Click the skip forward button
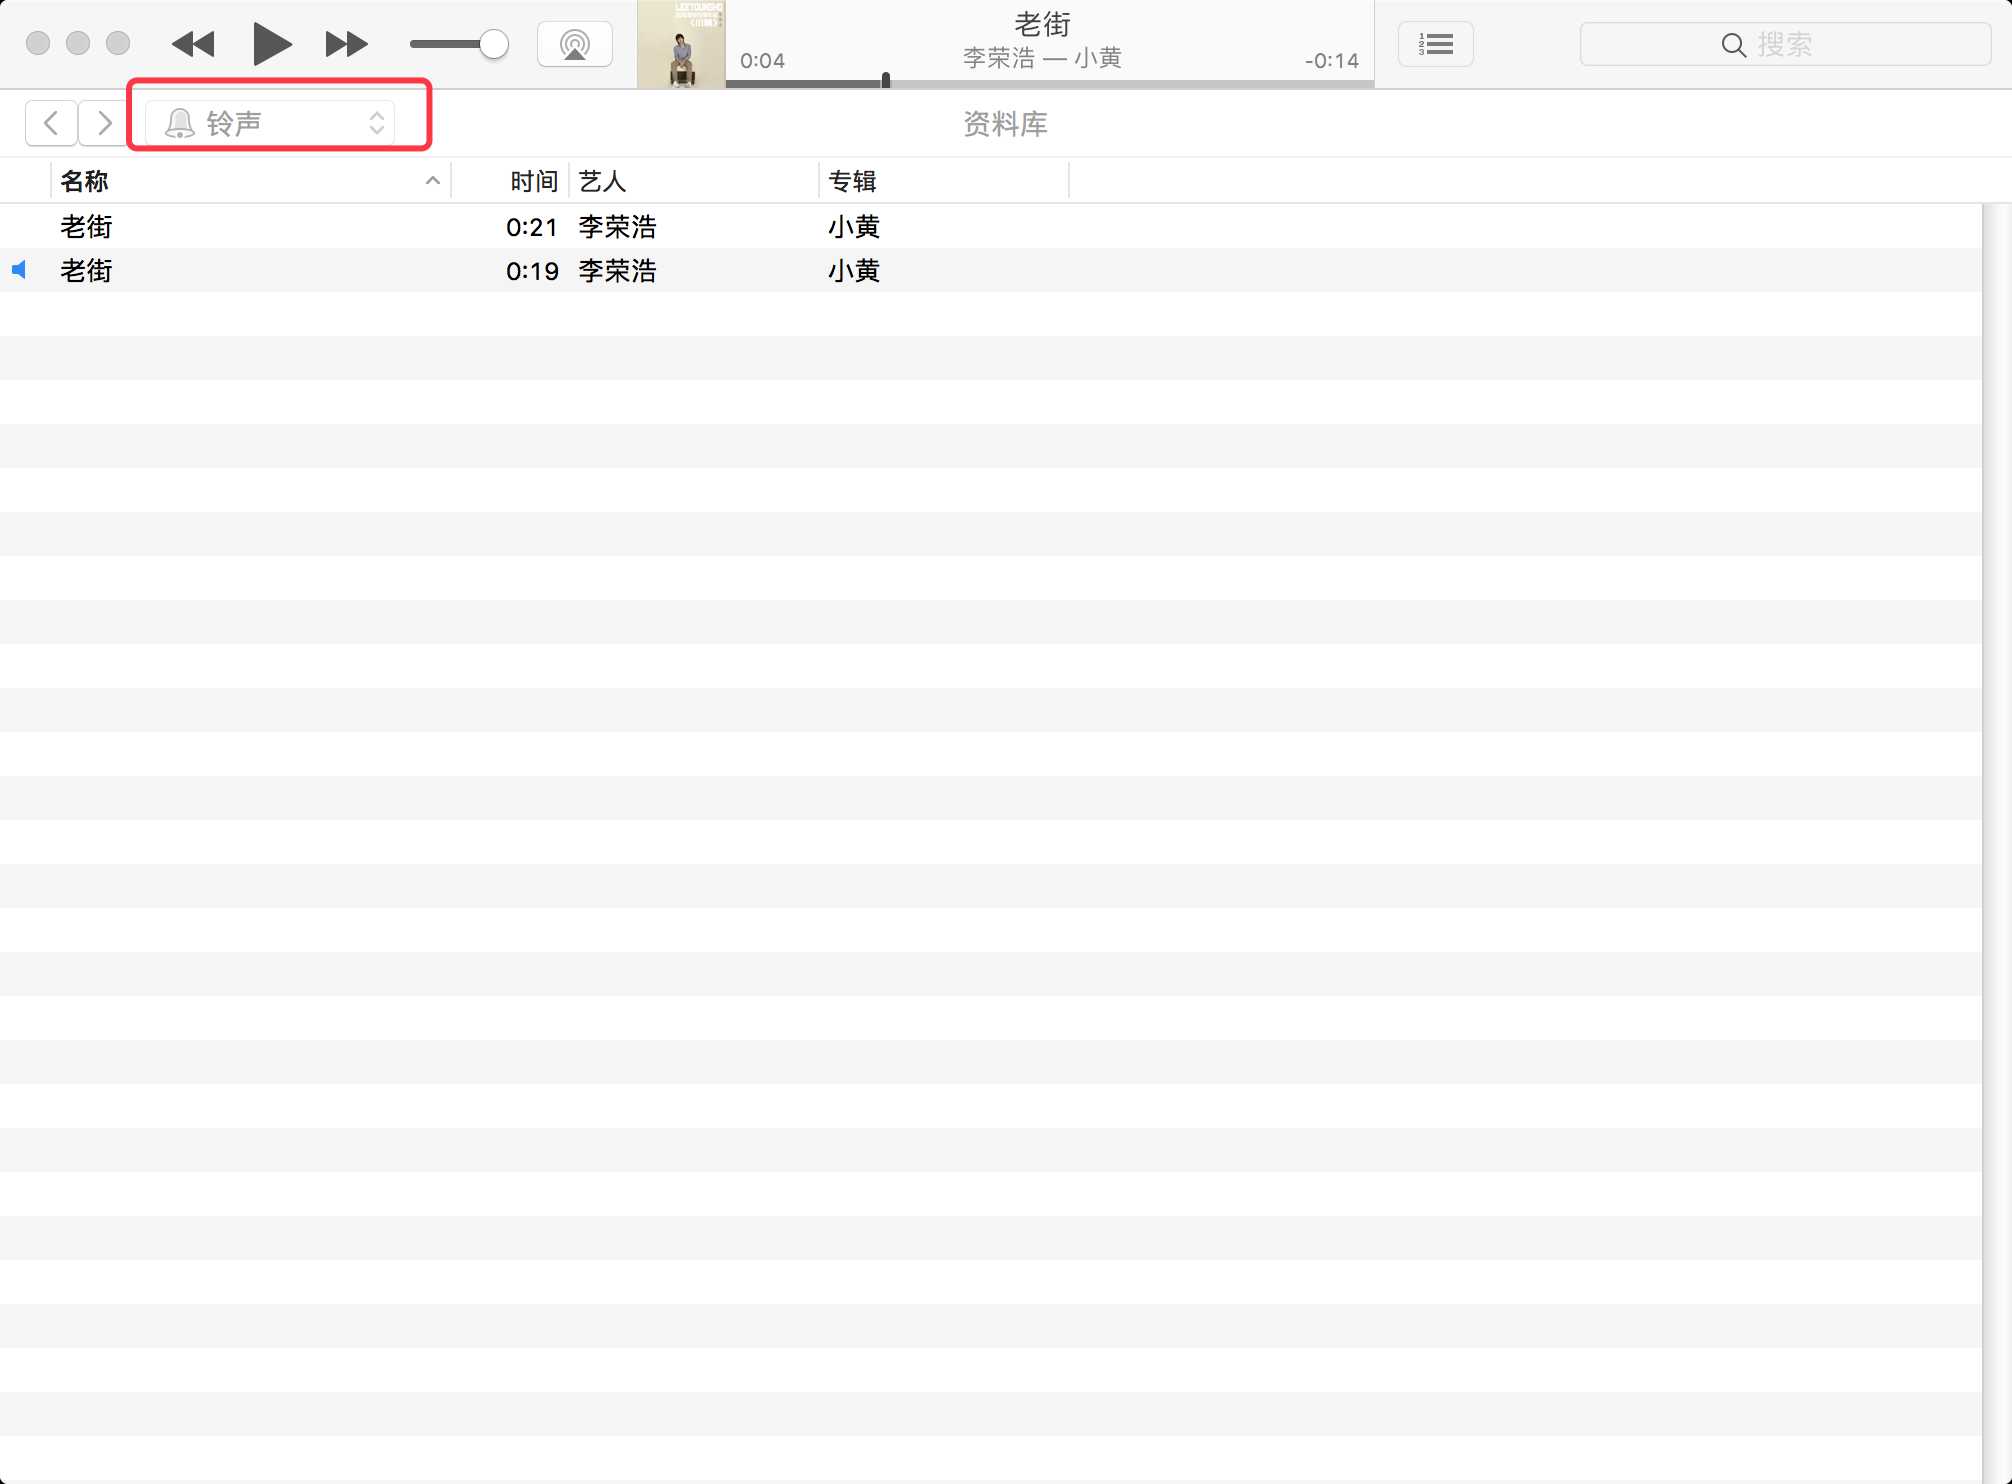This screenshot has height=1484, width=2012. 344,42
